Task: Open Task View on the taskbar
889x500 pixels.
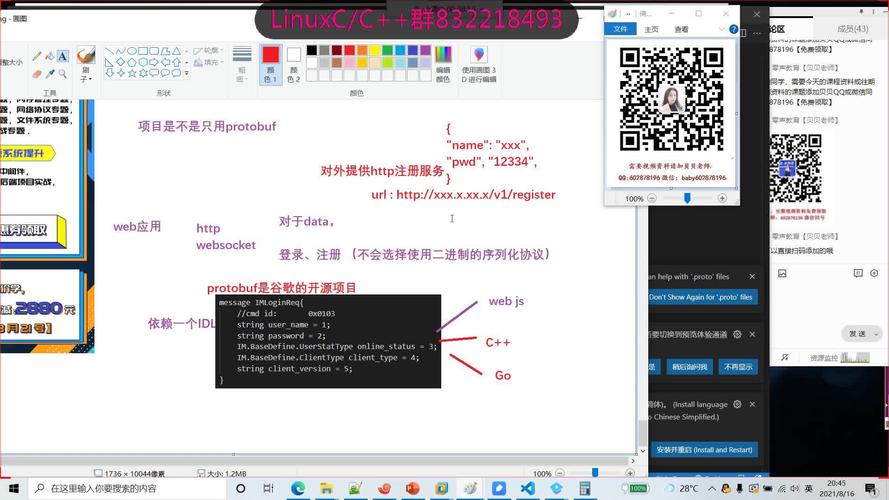Action: click(268, 488)
